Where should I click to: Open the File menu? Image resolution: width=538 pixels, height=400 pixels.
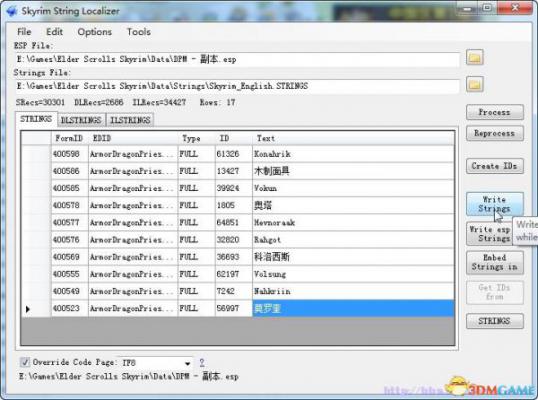click(24, 32)
